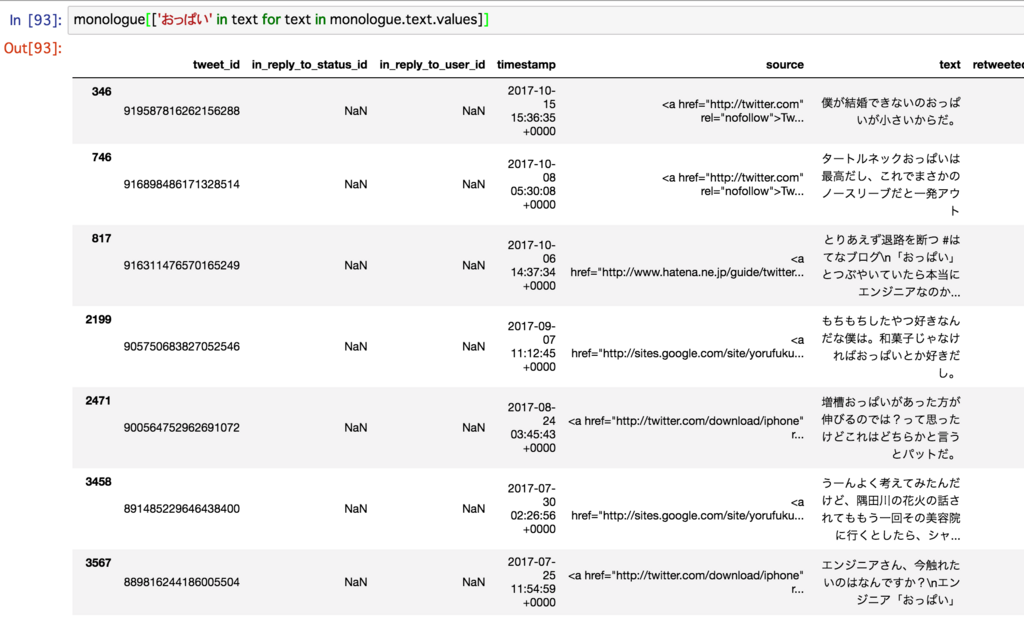Click timestamp 2017-10-08 05:30:08 cell

tap(532, 184)
